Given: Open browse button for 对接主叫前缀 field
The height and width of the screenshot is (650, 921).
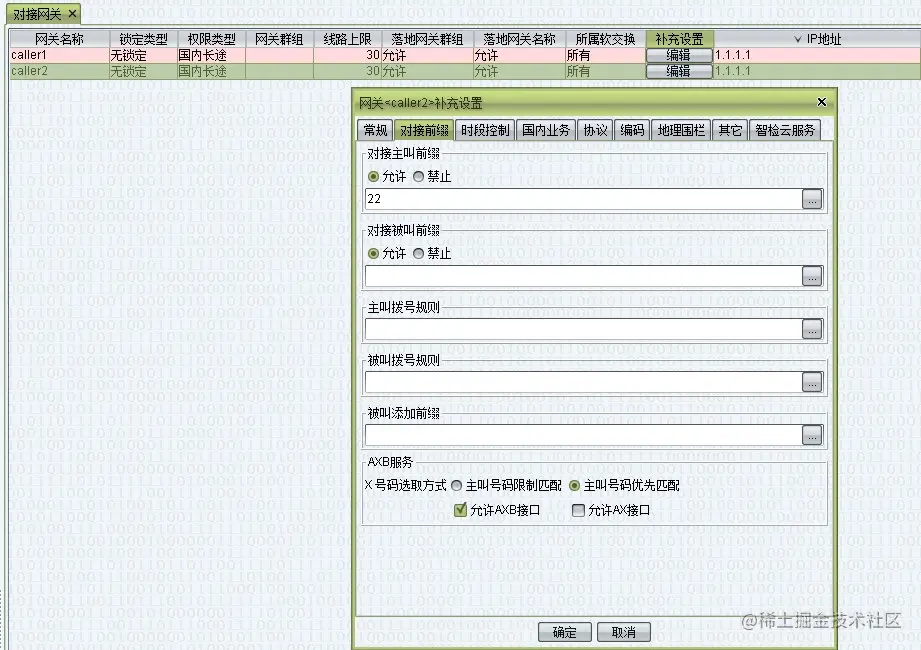Looking at the screenshot, I should [x=812, y=199].
